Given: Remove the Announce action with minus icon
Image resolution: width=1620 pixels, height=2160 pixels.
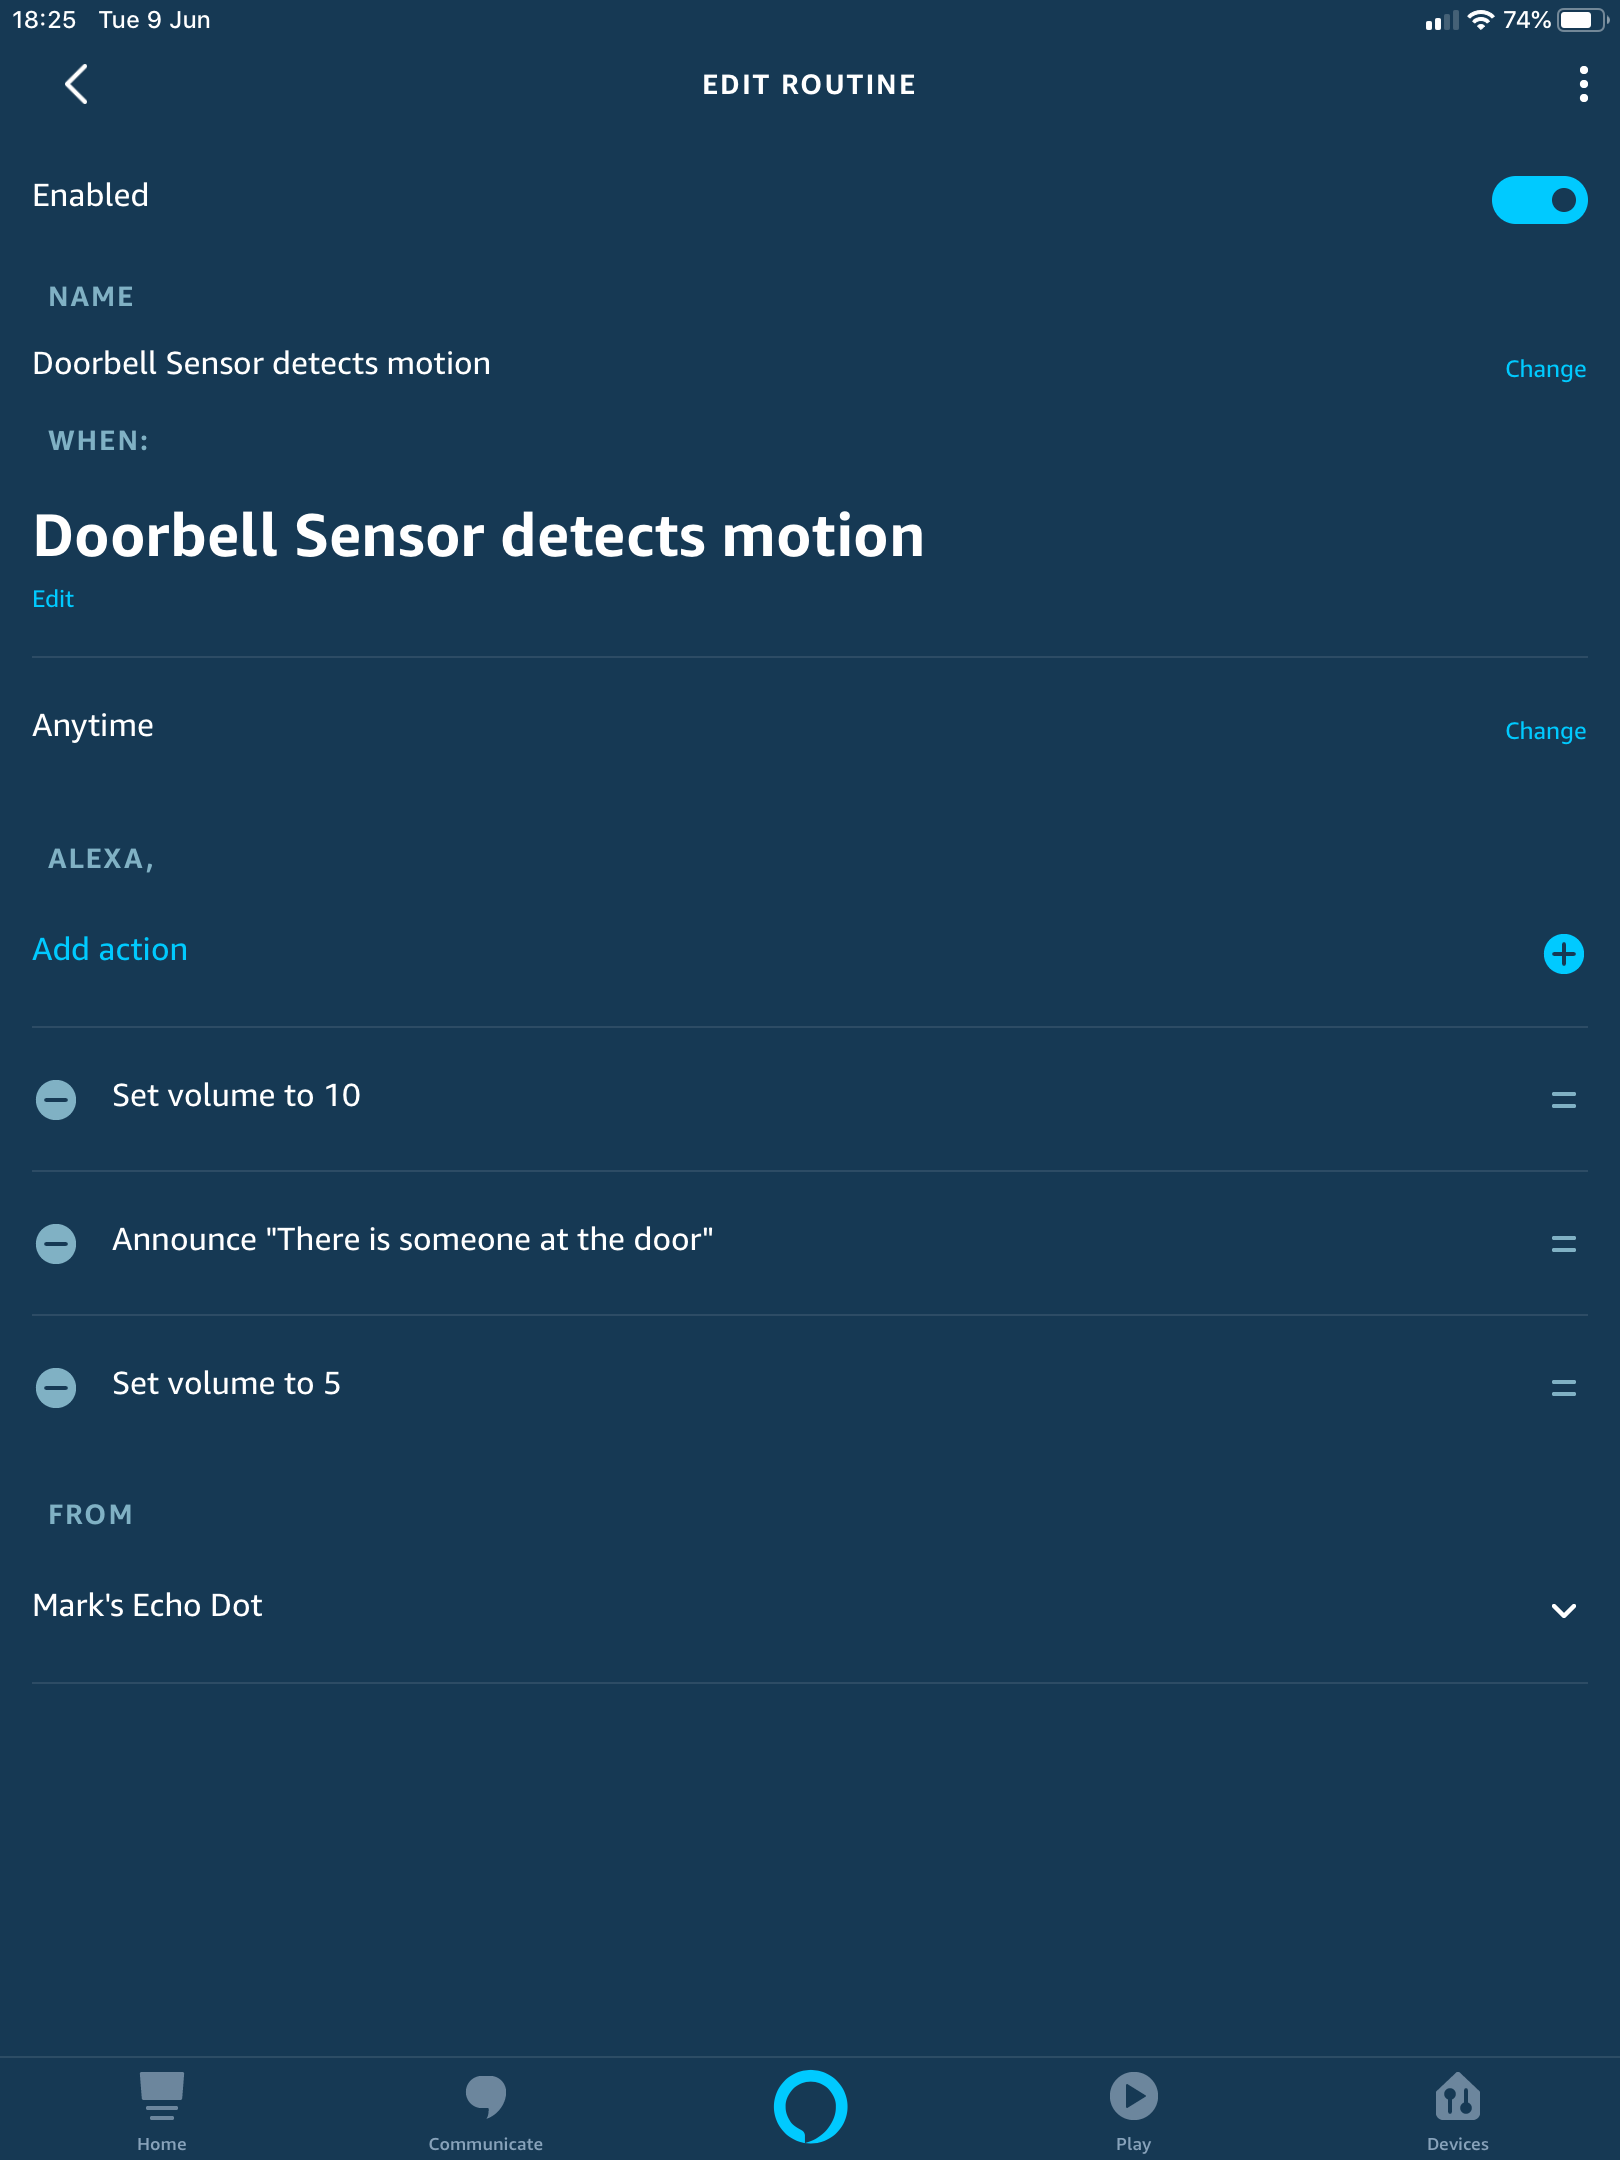Looking at the screenshot, I should click(x=56, y=1244).
